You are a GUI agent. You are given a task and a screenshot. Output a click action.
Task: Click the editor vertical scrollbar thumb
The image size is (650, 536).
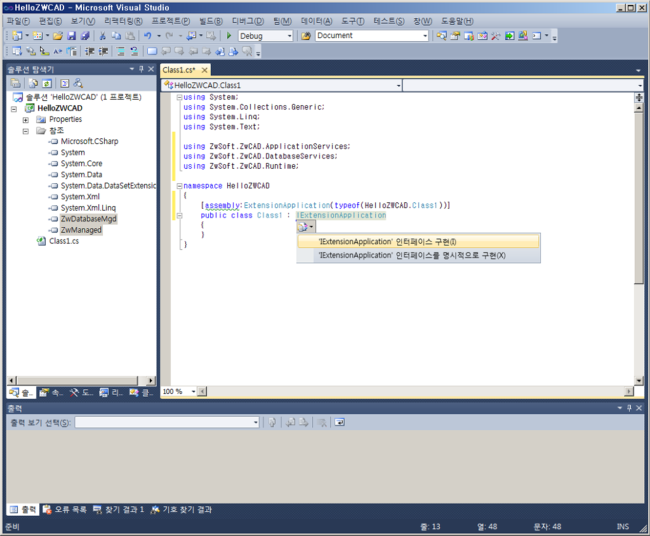pyautogui.click(x=639, y=198)
